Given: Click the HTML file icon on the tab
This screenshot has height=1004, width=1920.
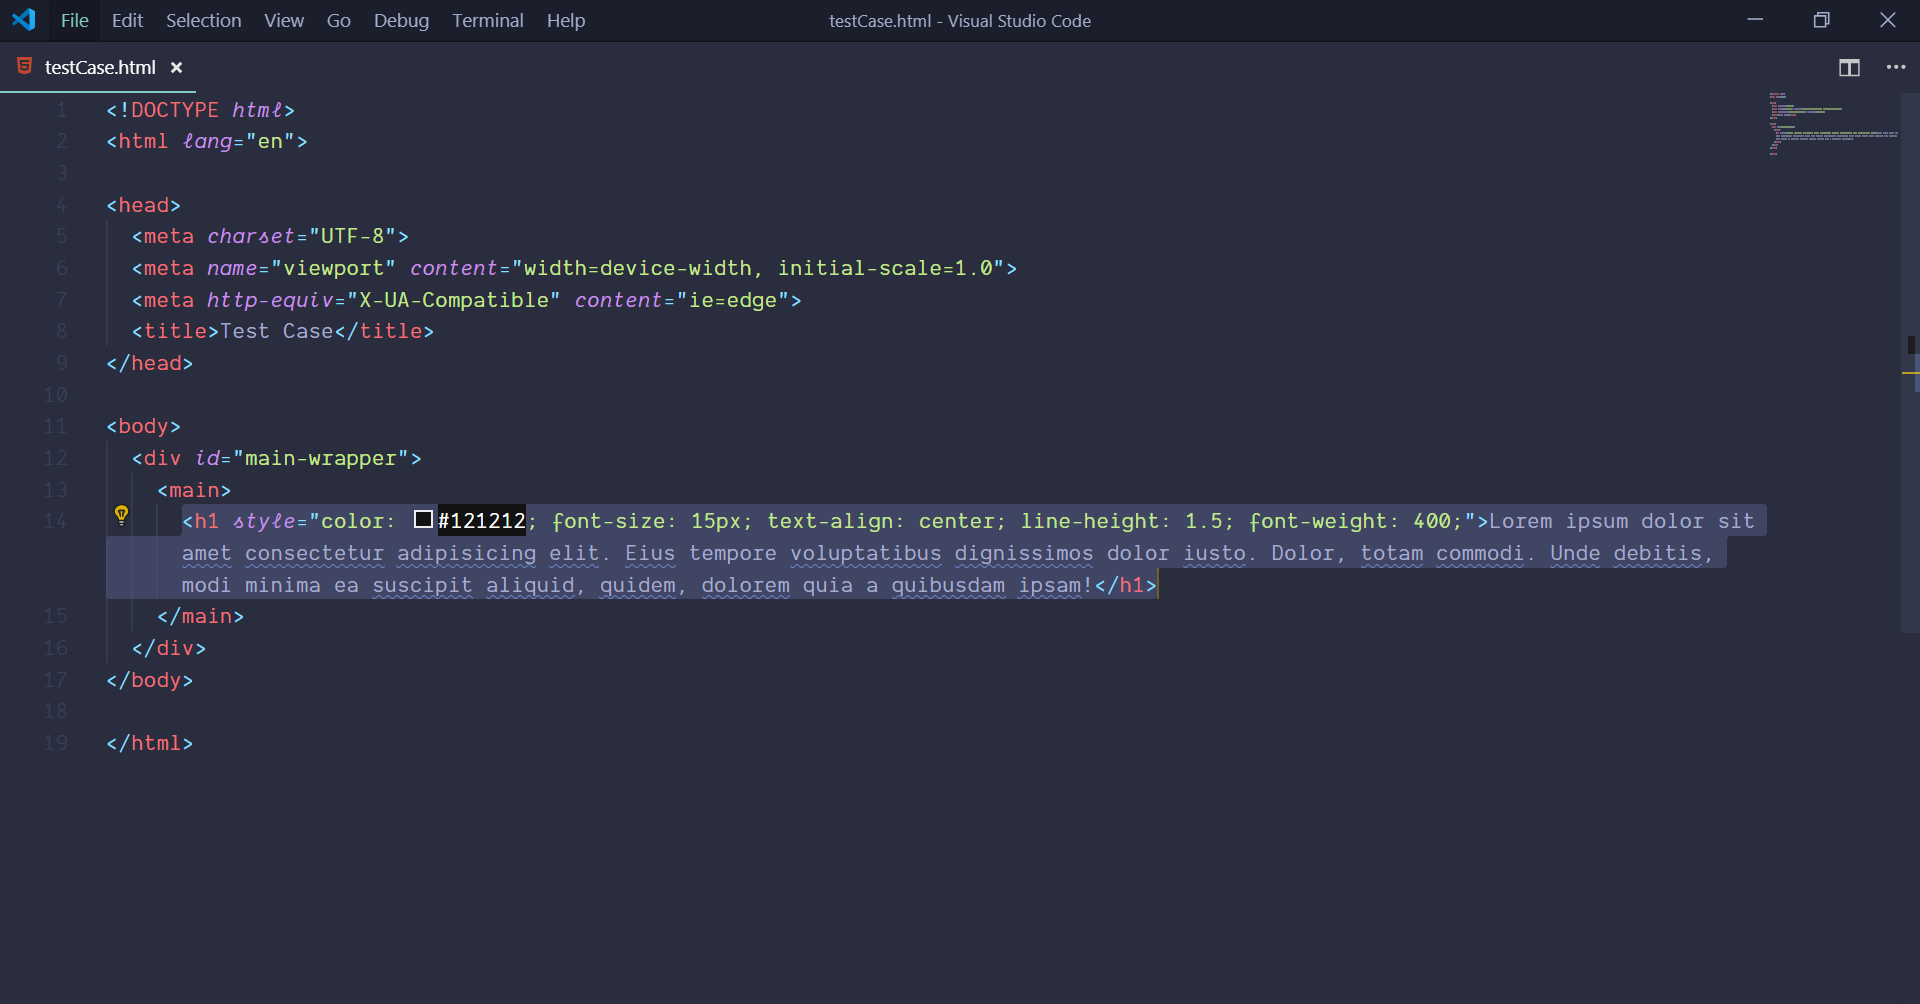Looking at the screenshot, I should (22, 67).
